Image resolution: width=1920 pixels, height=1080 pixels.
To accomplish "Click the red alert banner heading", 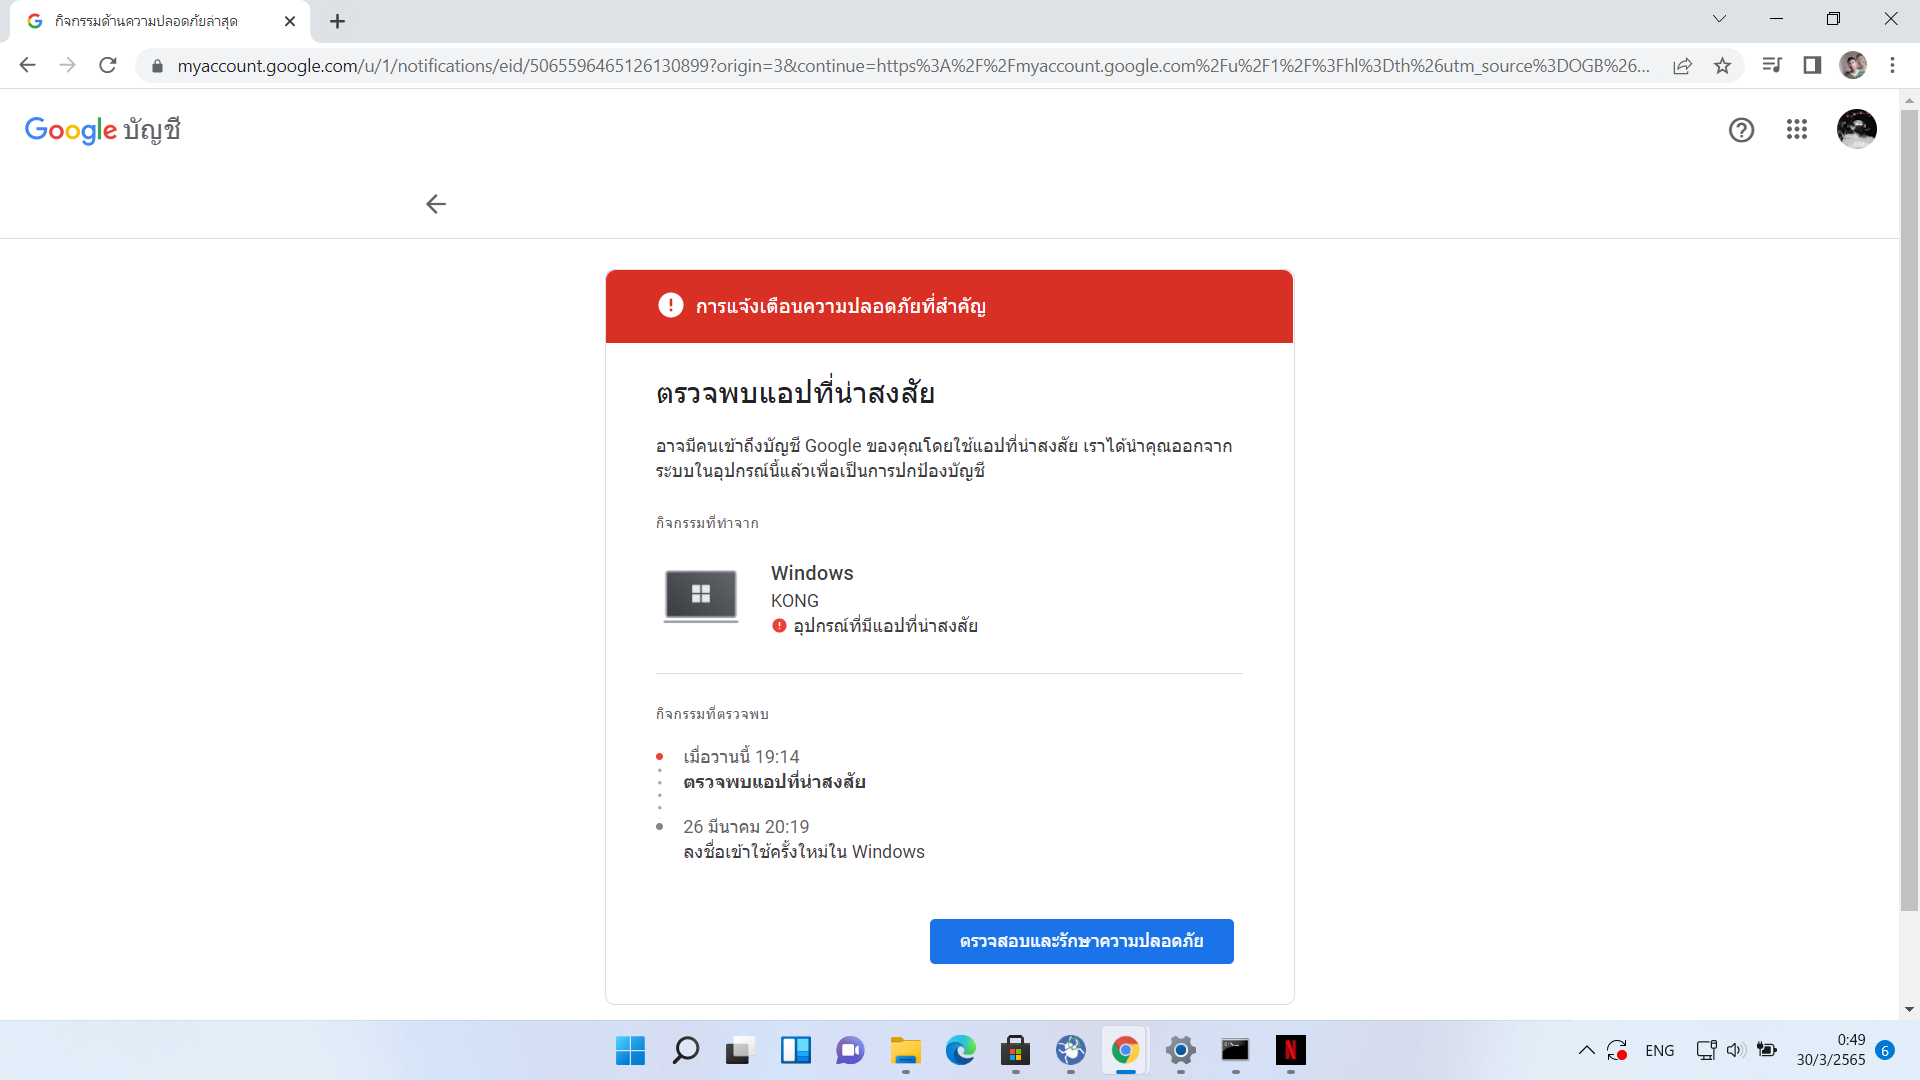I will point(841,306).
